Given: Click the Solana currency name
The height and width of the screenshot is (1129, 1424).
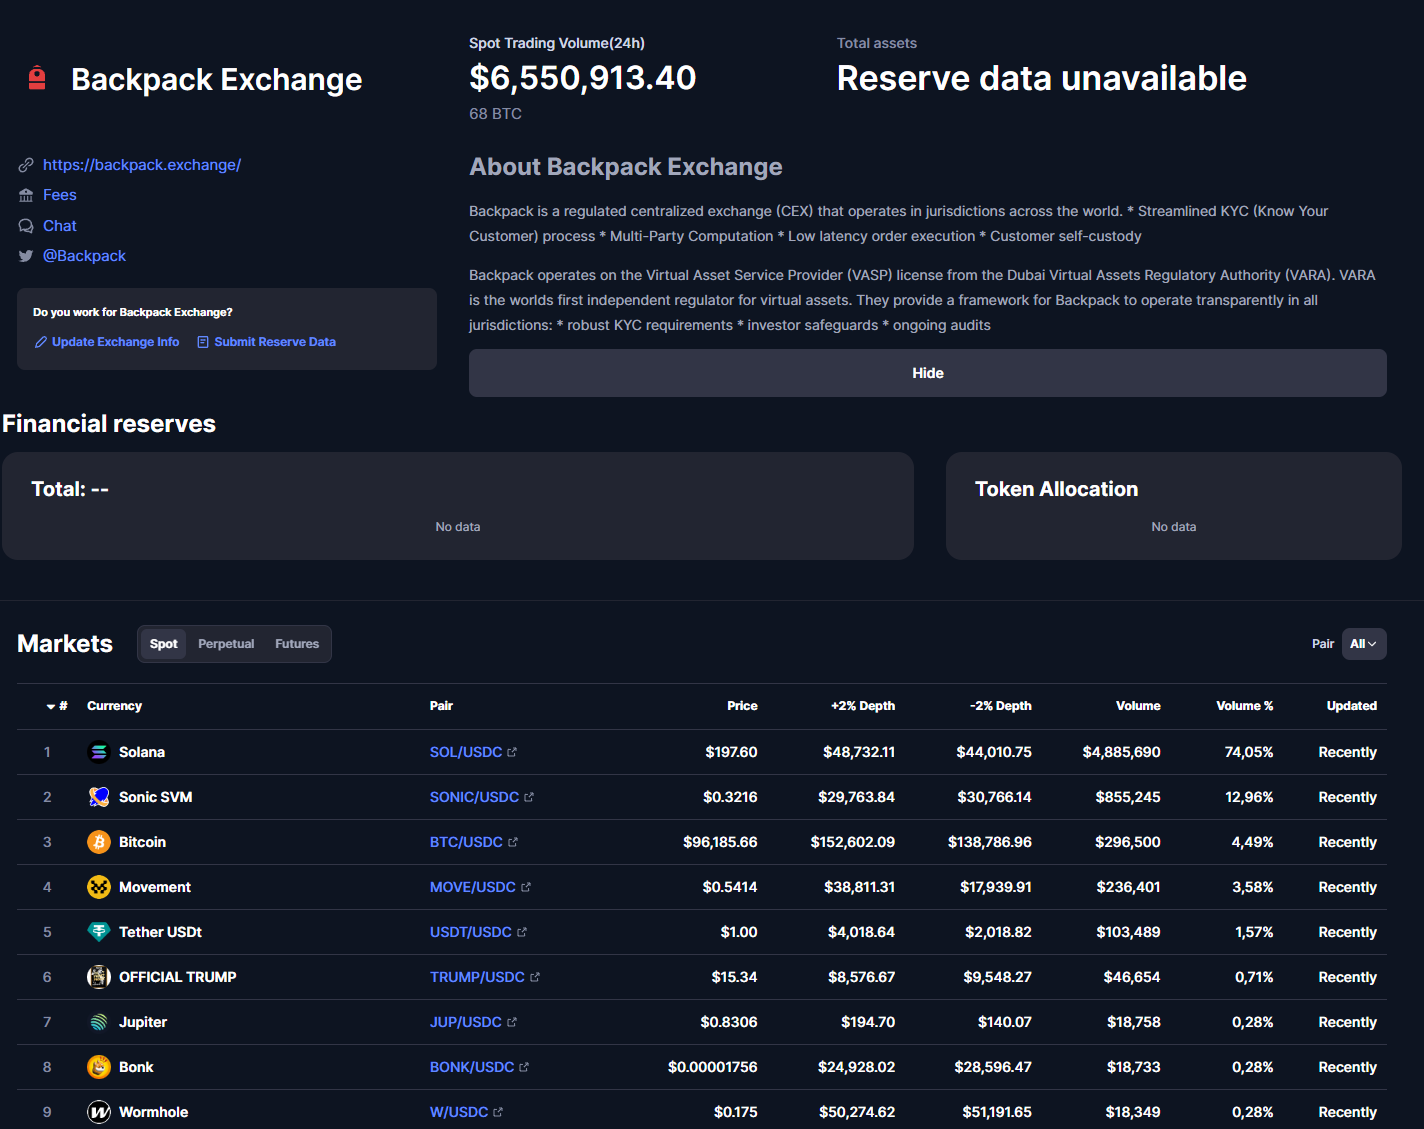Looking at the screenshot, I should click(142, 752).
